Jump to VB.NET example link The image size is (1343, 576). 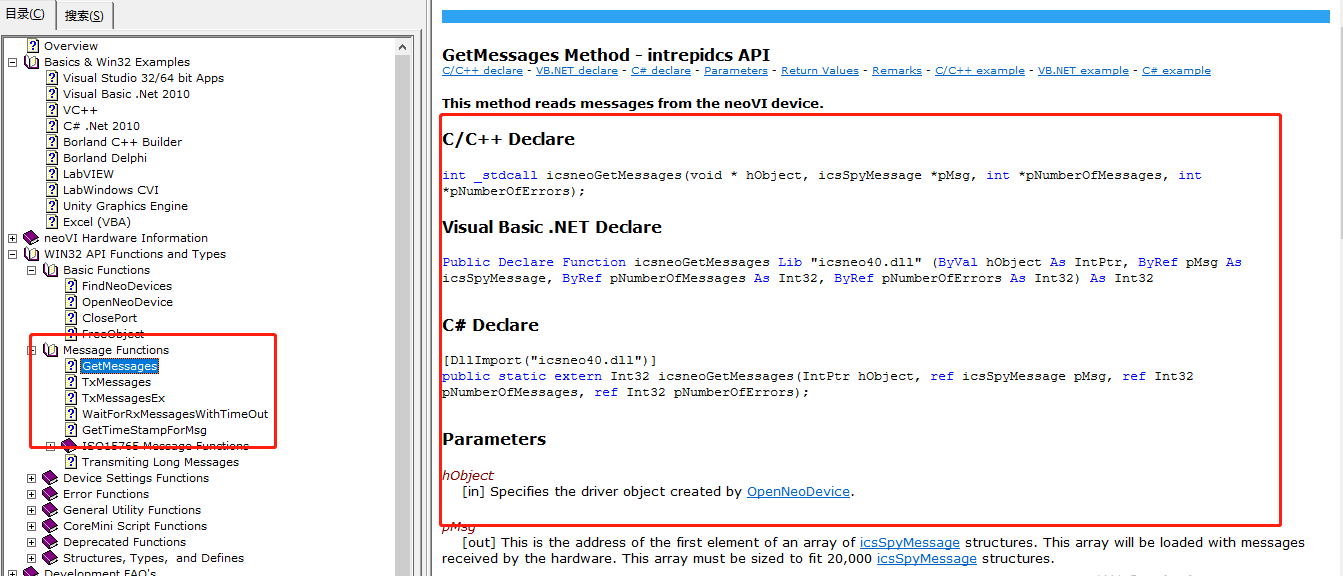(x=1083, y=71)
